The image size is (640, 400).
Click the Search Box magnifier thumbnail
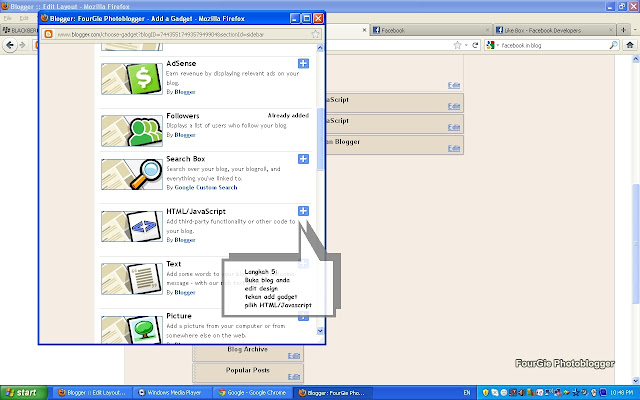132,174
